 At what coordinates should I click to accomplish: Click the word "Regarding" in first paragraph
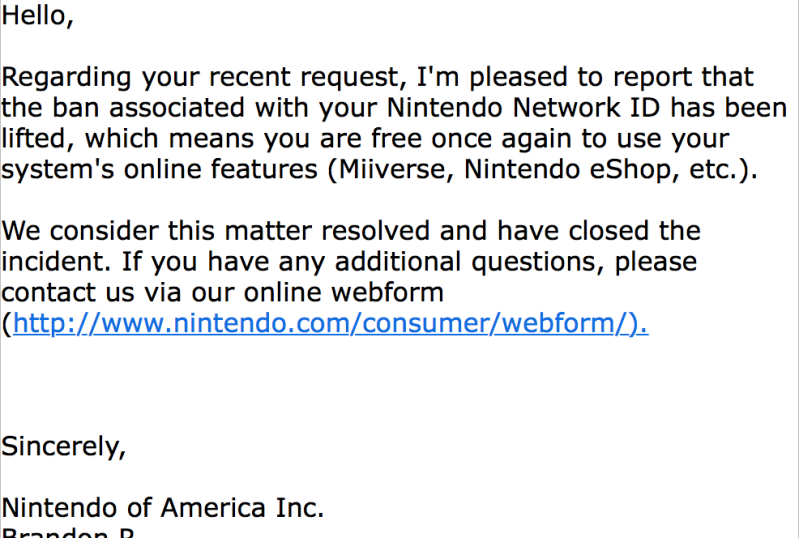point(67,78)
